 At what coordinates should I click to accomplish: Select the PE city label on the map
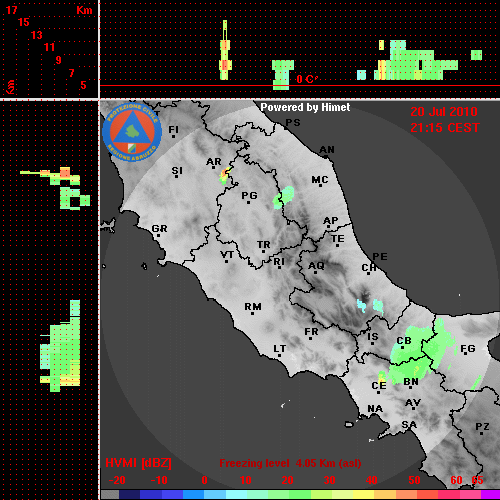coord(380,257)
